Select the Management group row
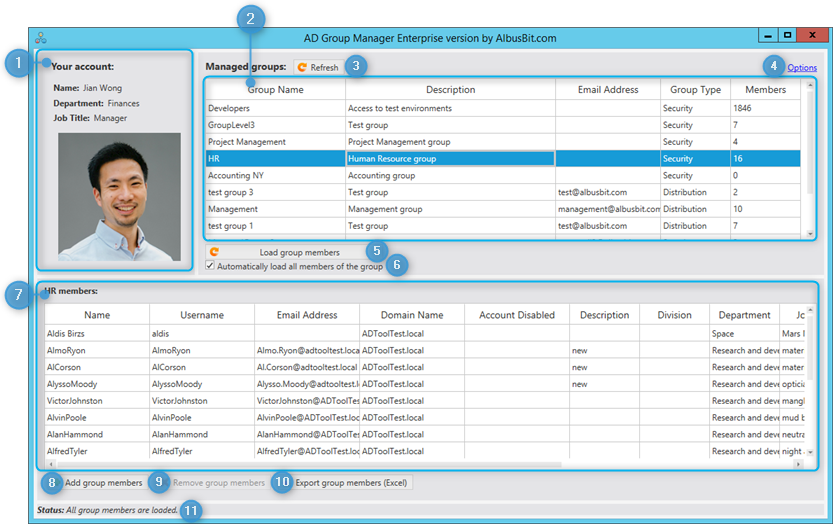The width and height of the screenshot is (833, 524). [x=503, y=209]
